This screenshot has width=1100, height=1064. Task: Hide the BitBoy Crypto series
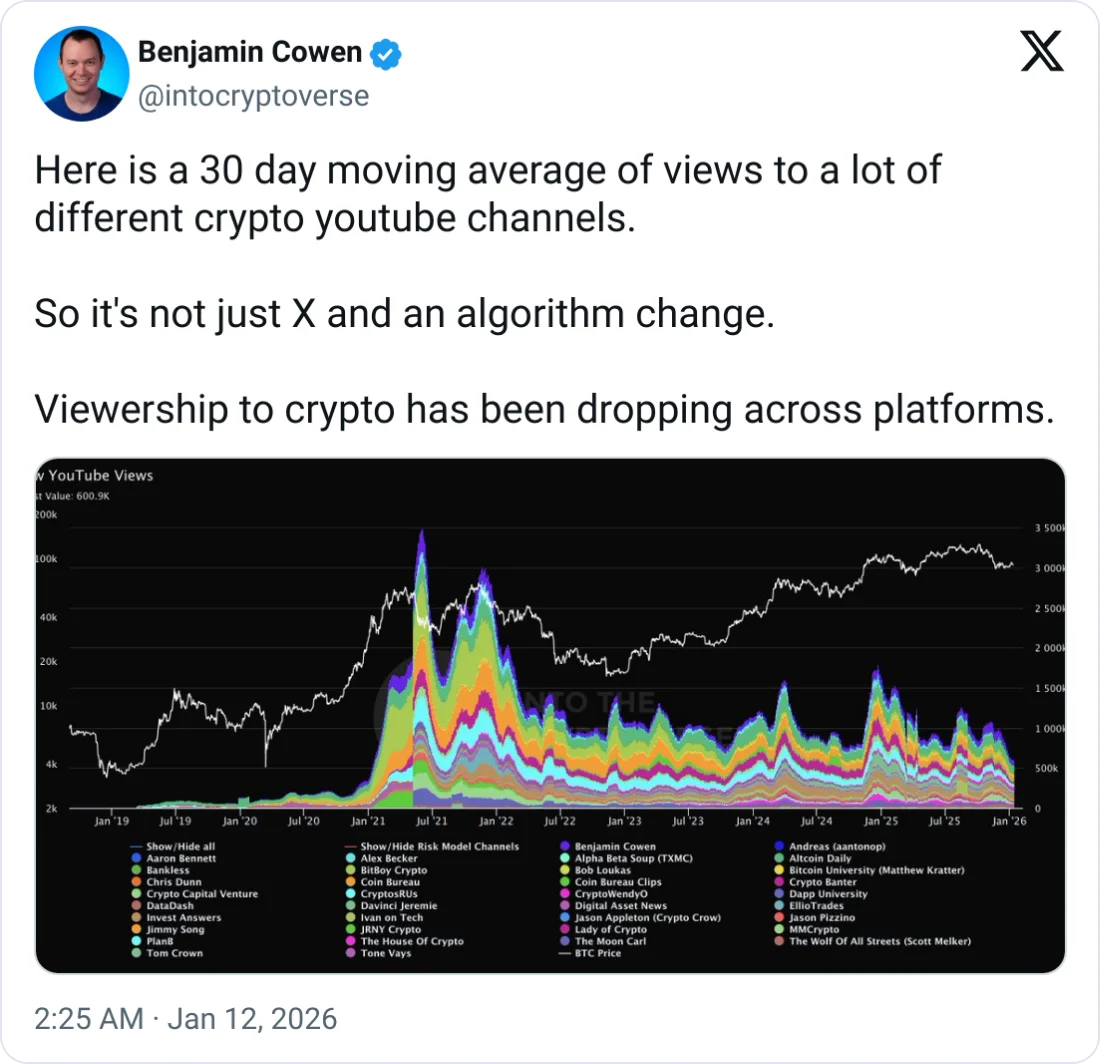pyautogui.click(x=393, y=870)
